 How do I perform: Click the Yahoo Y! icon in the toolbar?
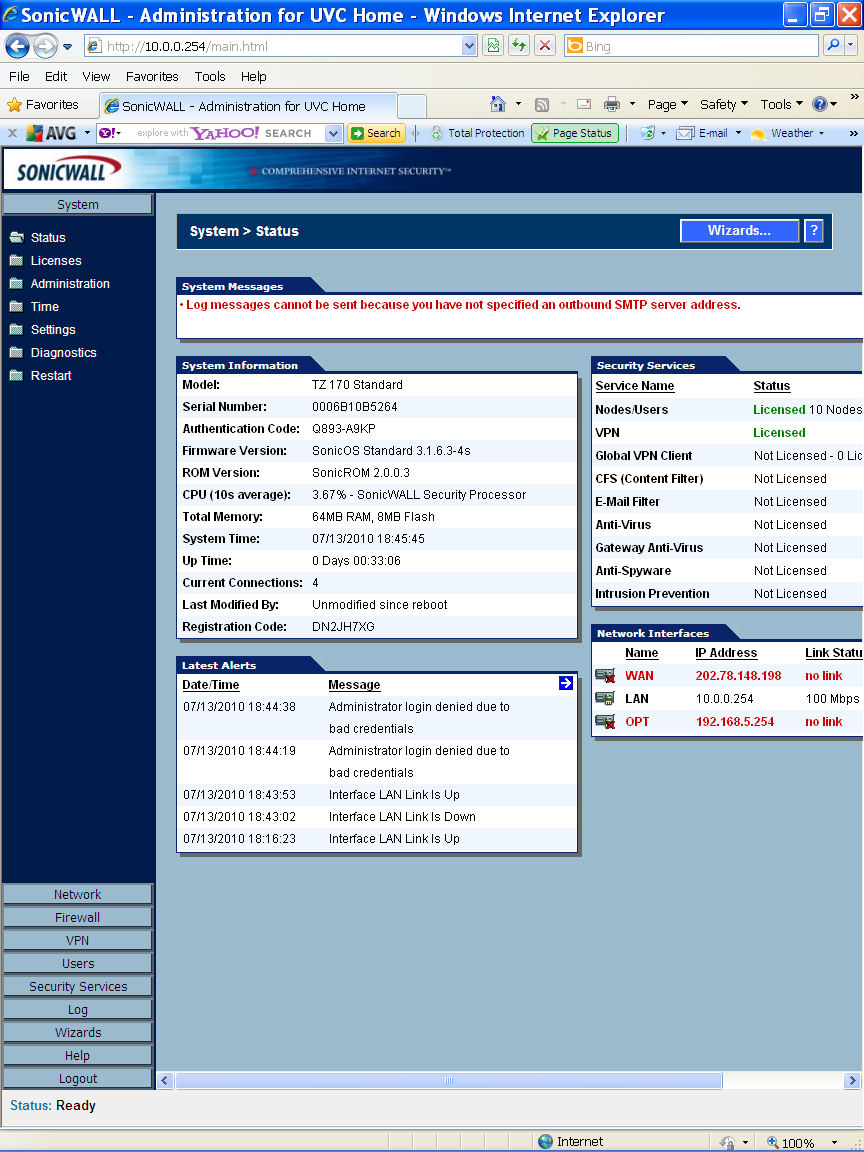click(x=109, y=133)
